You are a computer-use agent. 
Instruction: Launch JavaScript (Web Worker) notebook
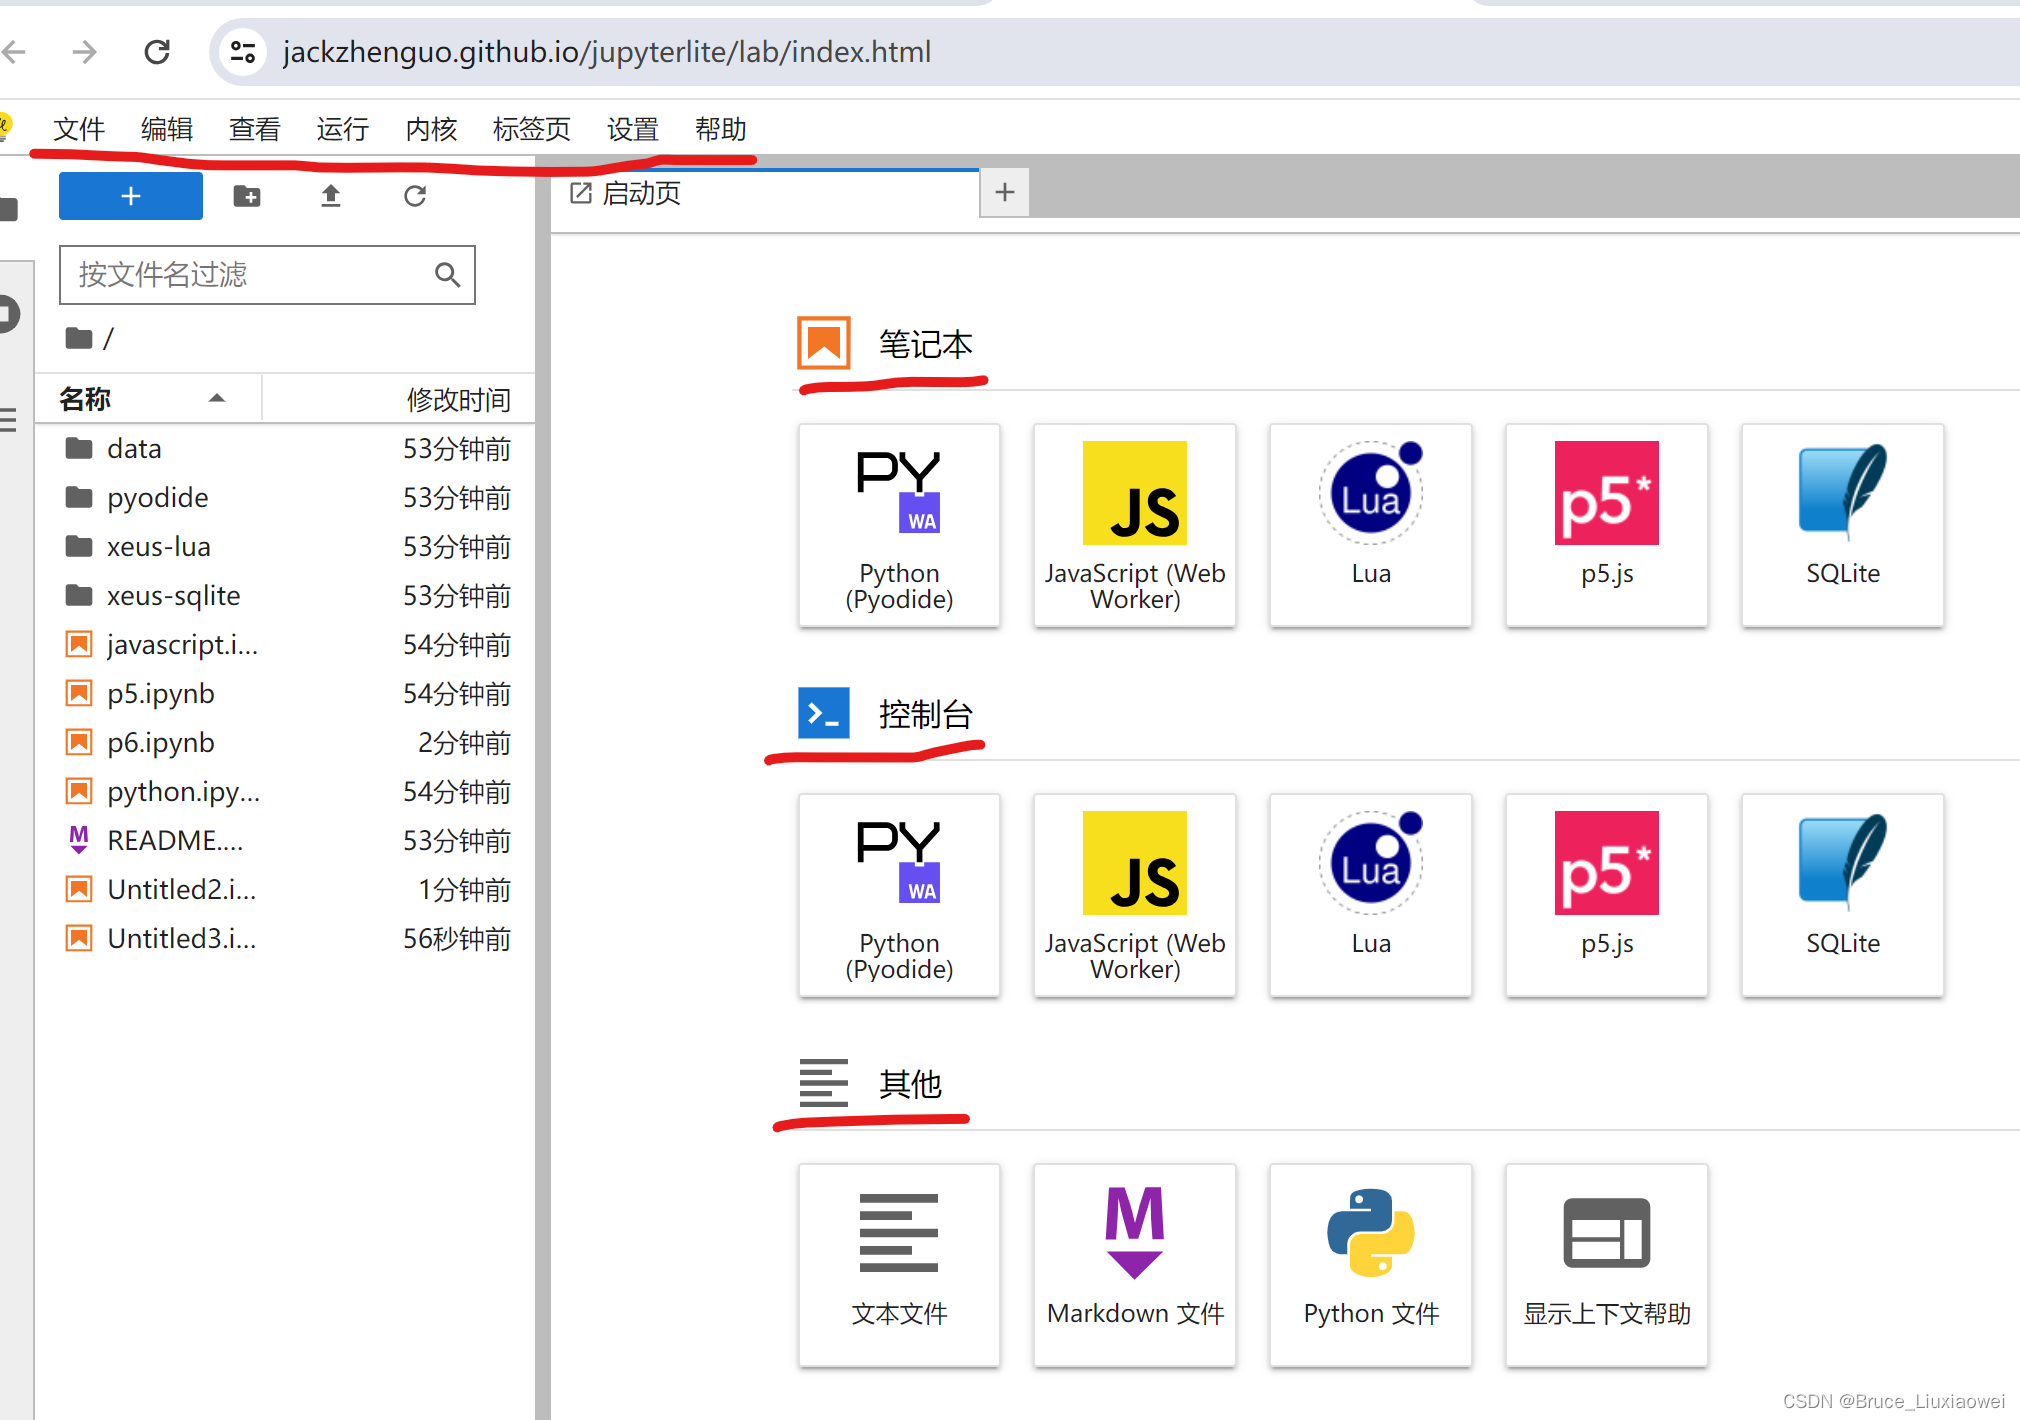(1135, 526)
